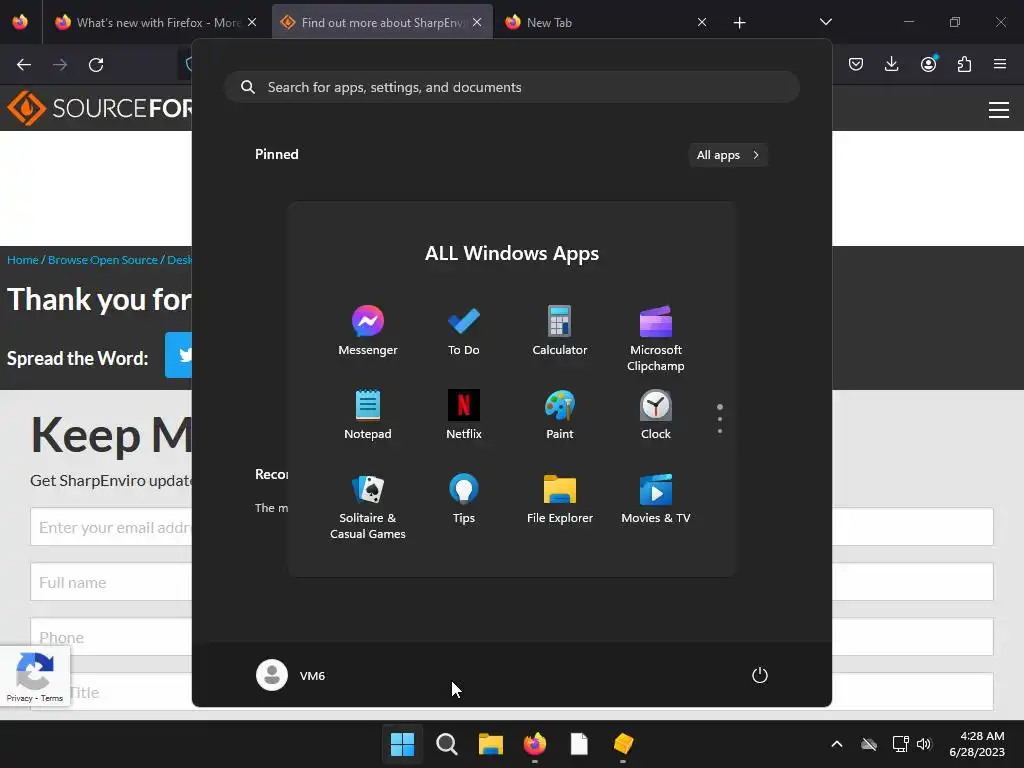Image resolution: width=1024 pixels, height=768 pixels.
Task: Follow Browse Open Source breadcrumb link
Action: click(103, 260)
